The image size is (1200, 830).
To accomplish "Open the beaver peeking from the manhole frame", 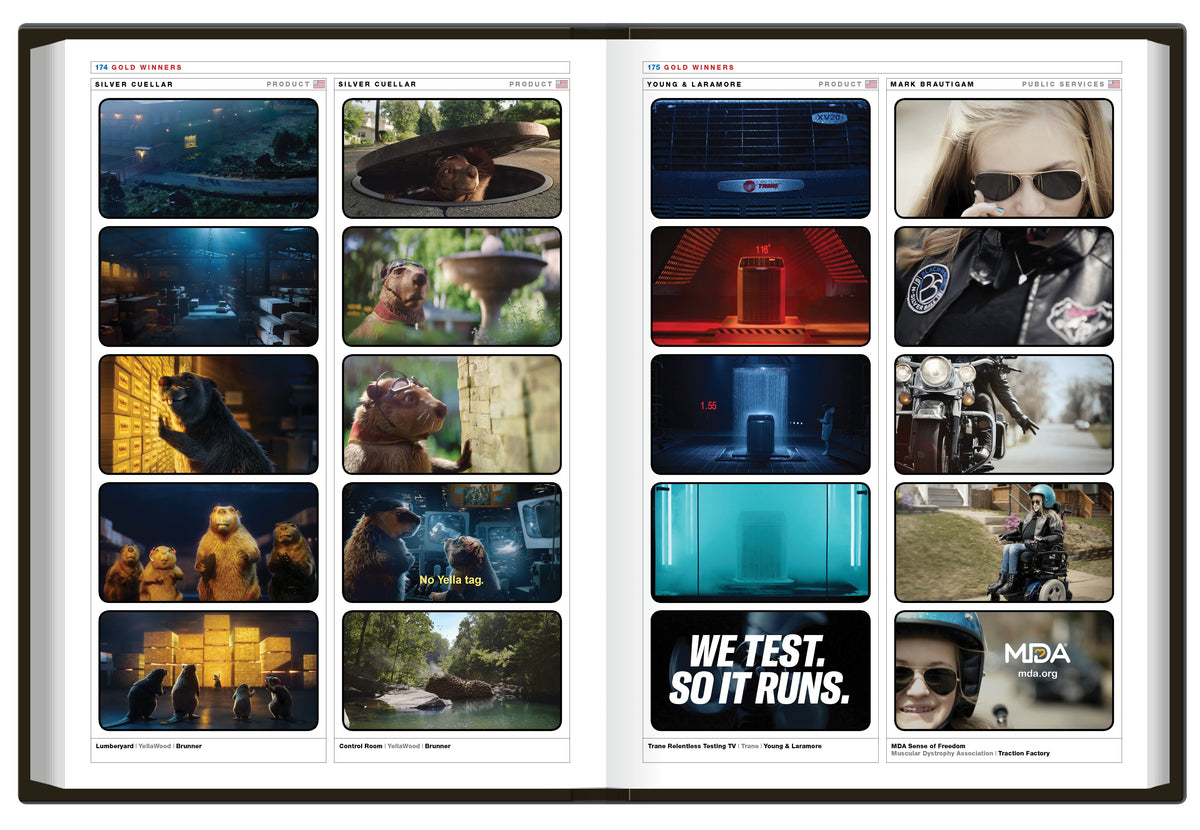I will 452,158.
